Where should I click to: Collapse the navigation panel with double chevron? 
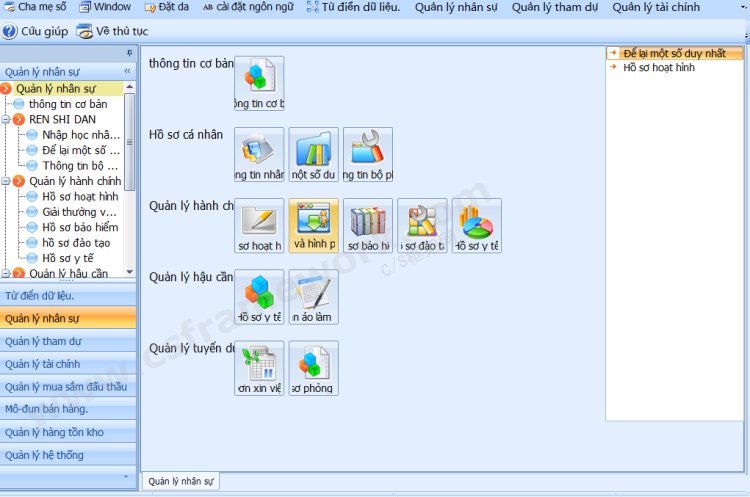(x=127, y=72)
